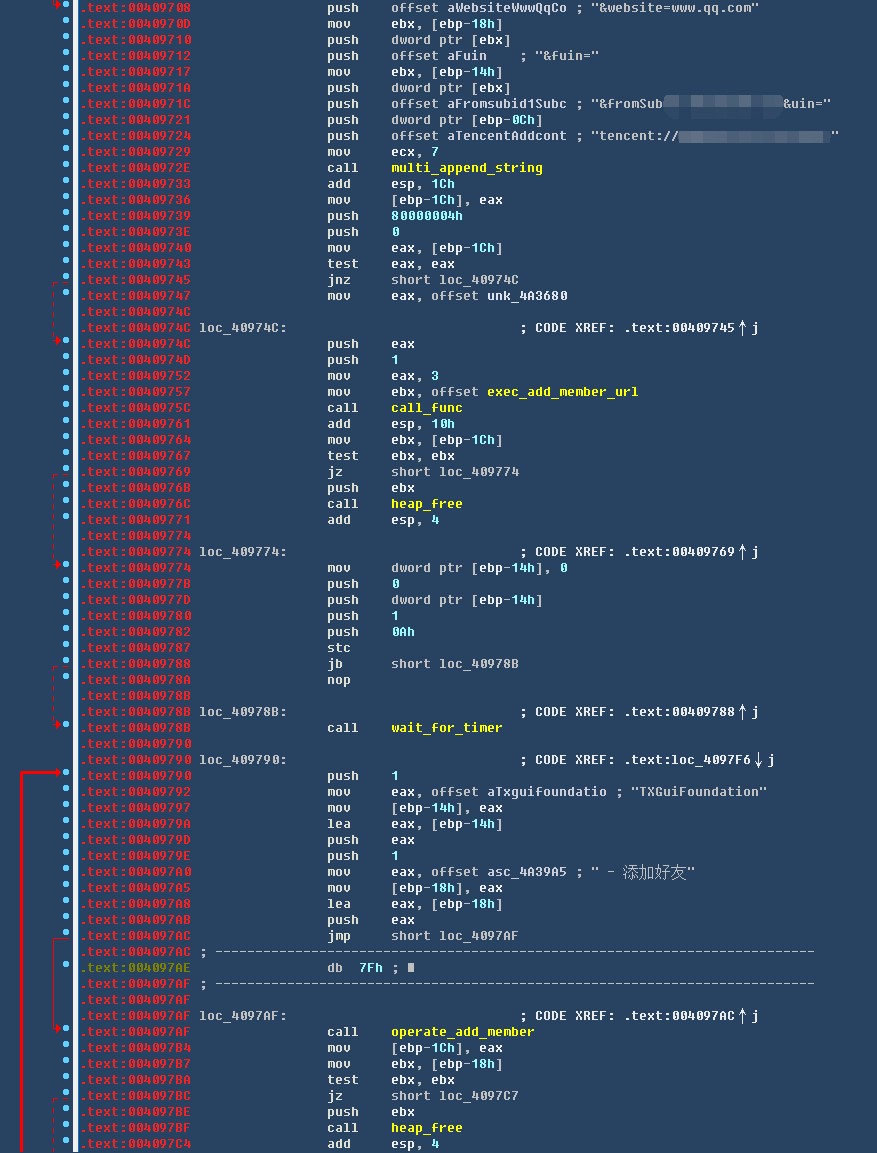
Task: Jump to multi_append_string function name
Action: tap(466, 168)
